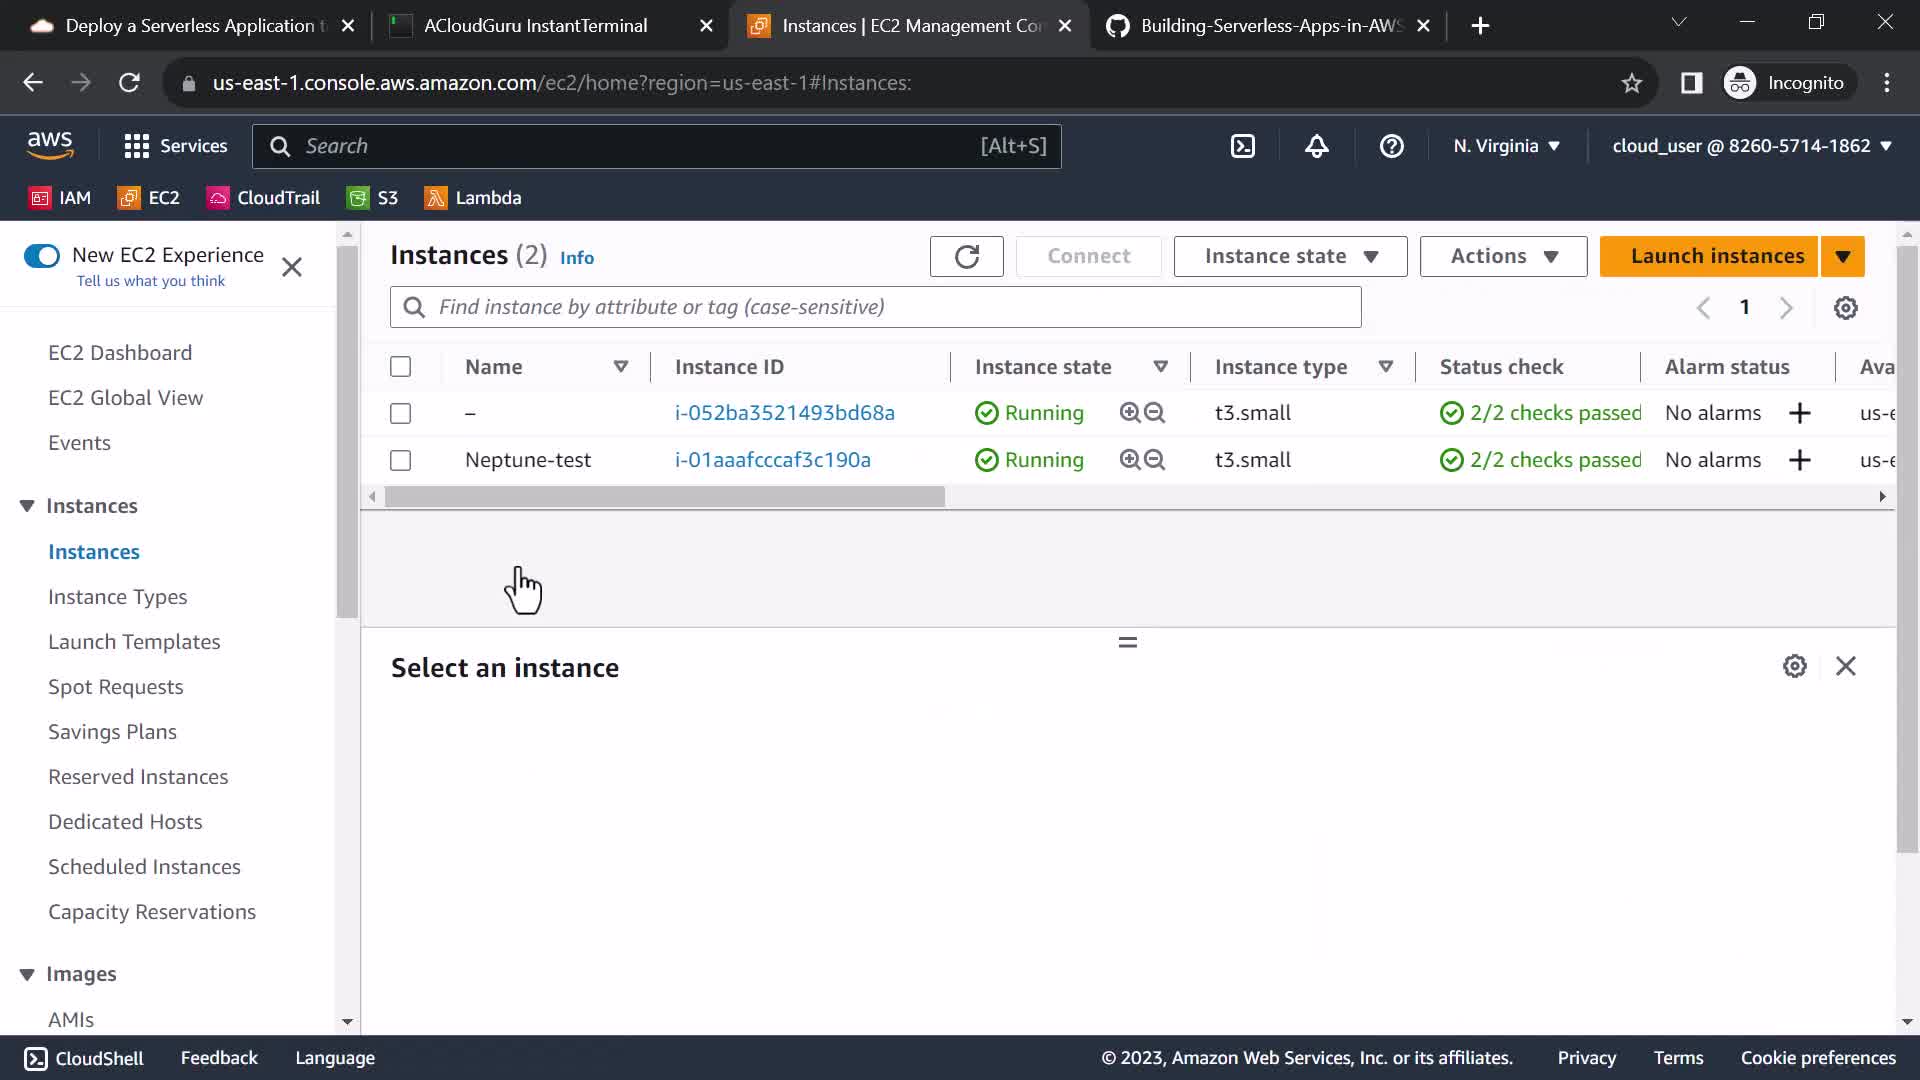Expand the Actions dropdown
The image size is (1920, 1080).
[x=1503, y=256]
